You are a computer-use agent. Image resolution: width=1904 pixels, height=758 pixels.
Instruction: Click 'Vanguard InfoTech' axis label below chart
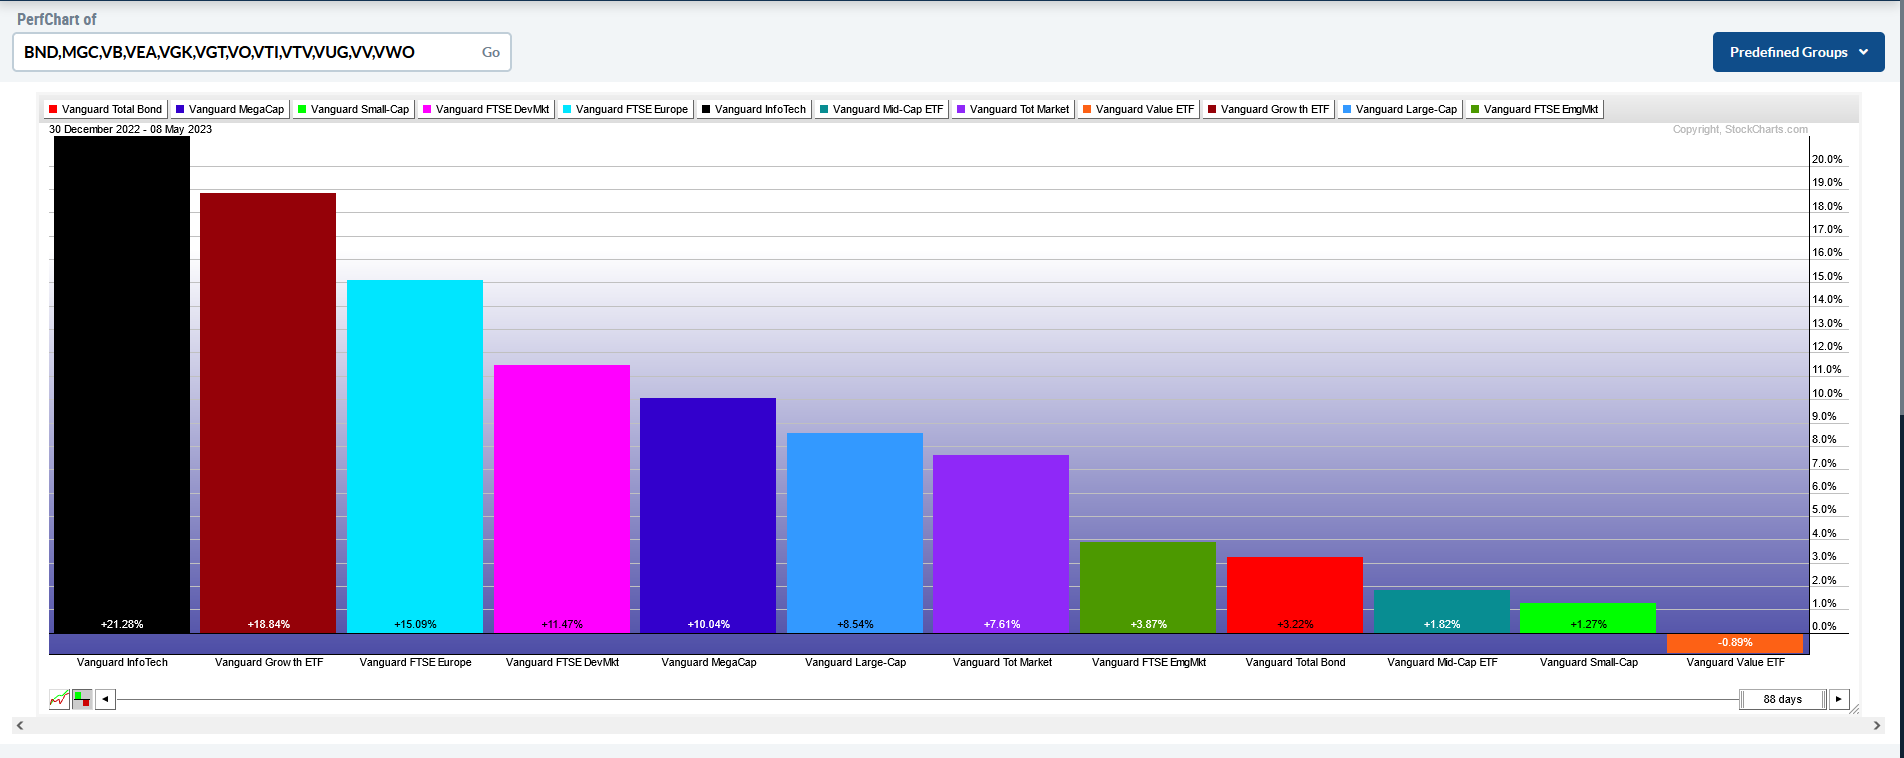[122, 662]
